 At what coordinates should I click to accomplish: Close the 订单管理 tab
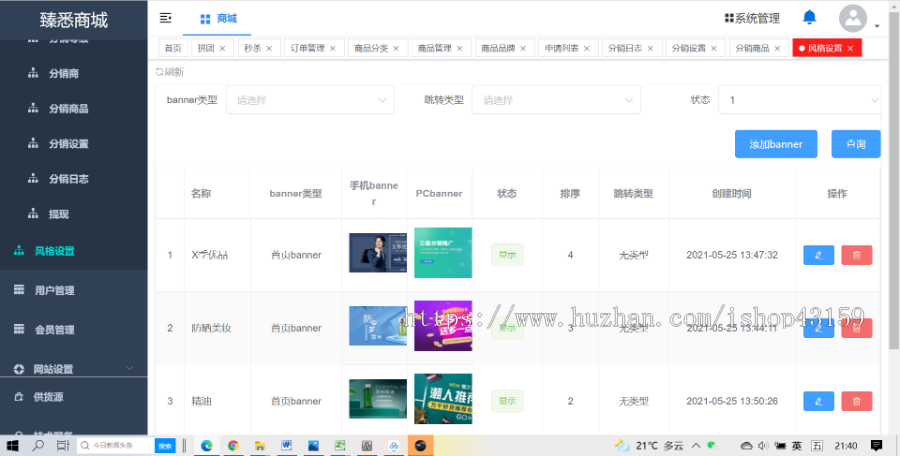pos(333,48)
